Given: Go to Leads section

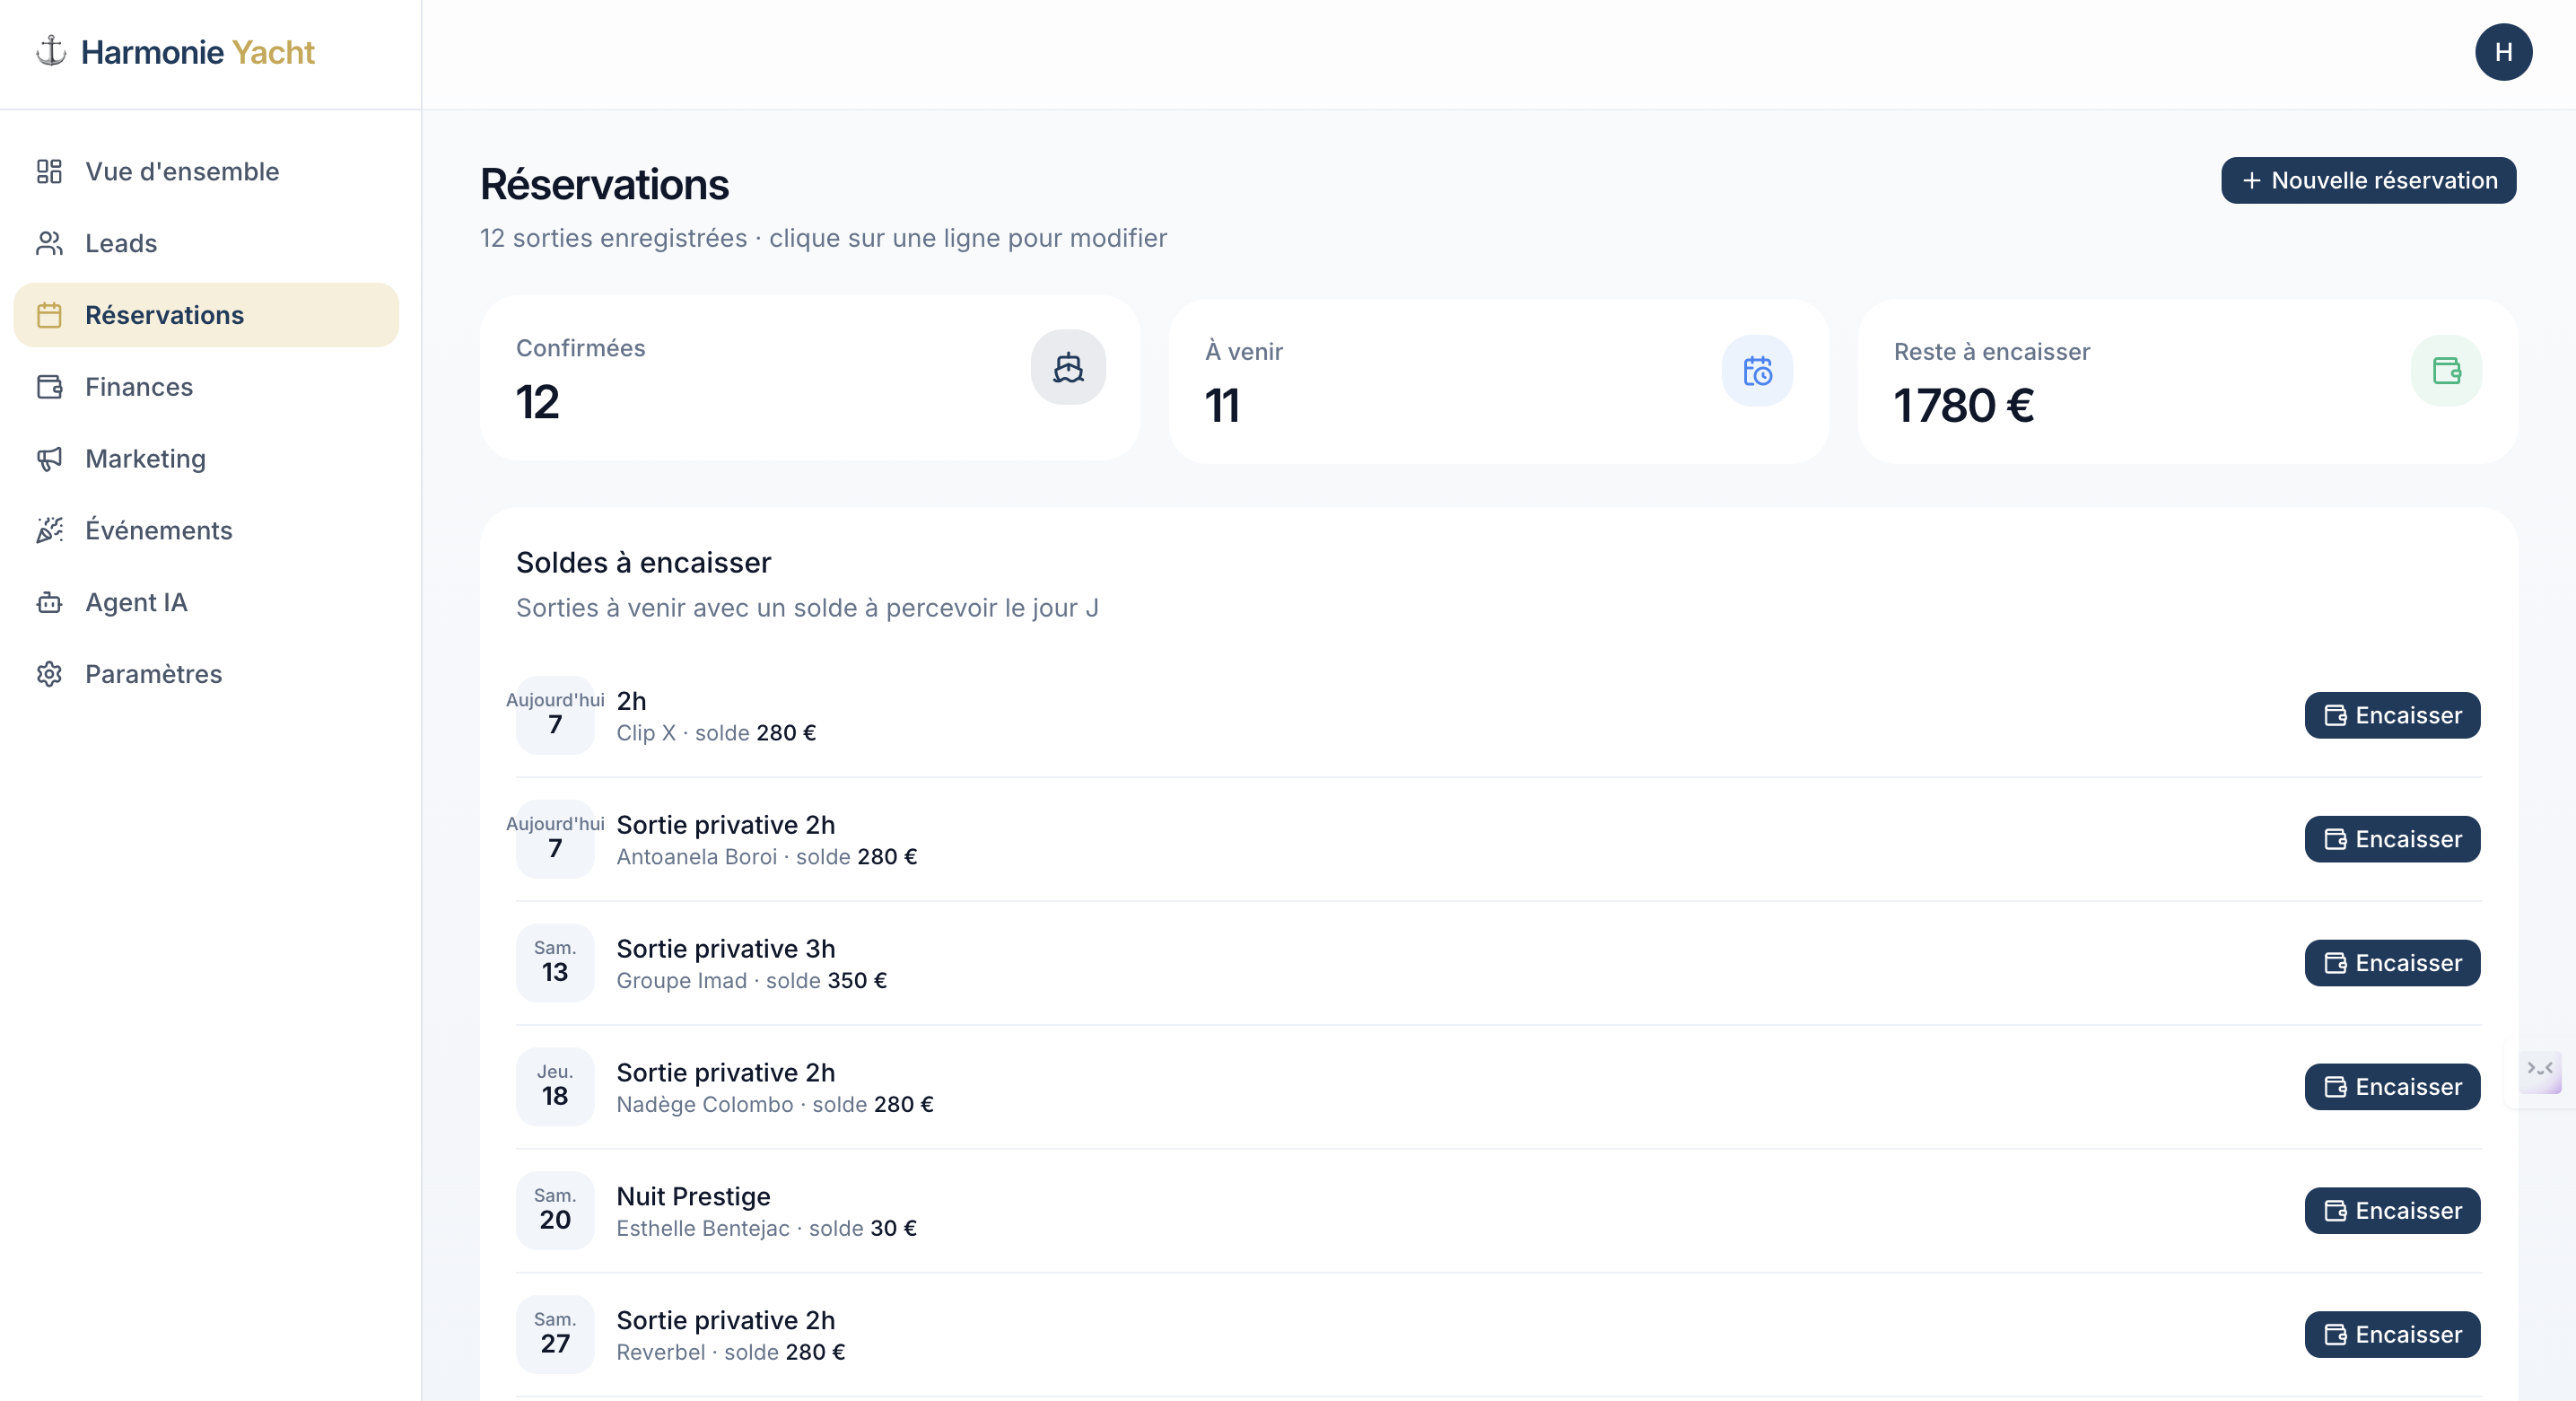Looking at the screenshot, I should tap(206, 243).
